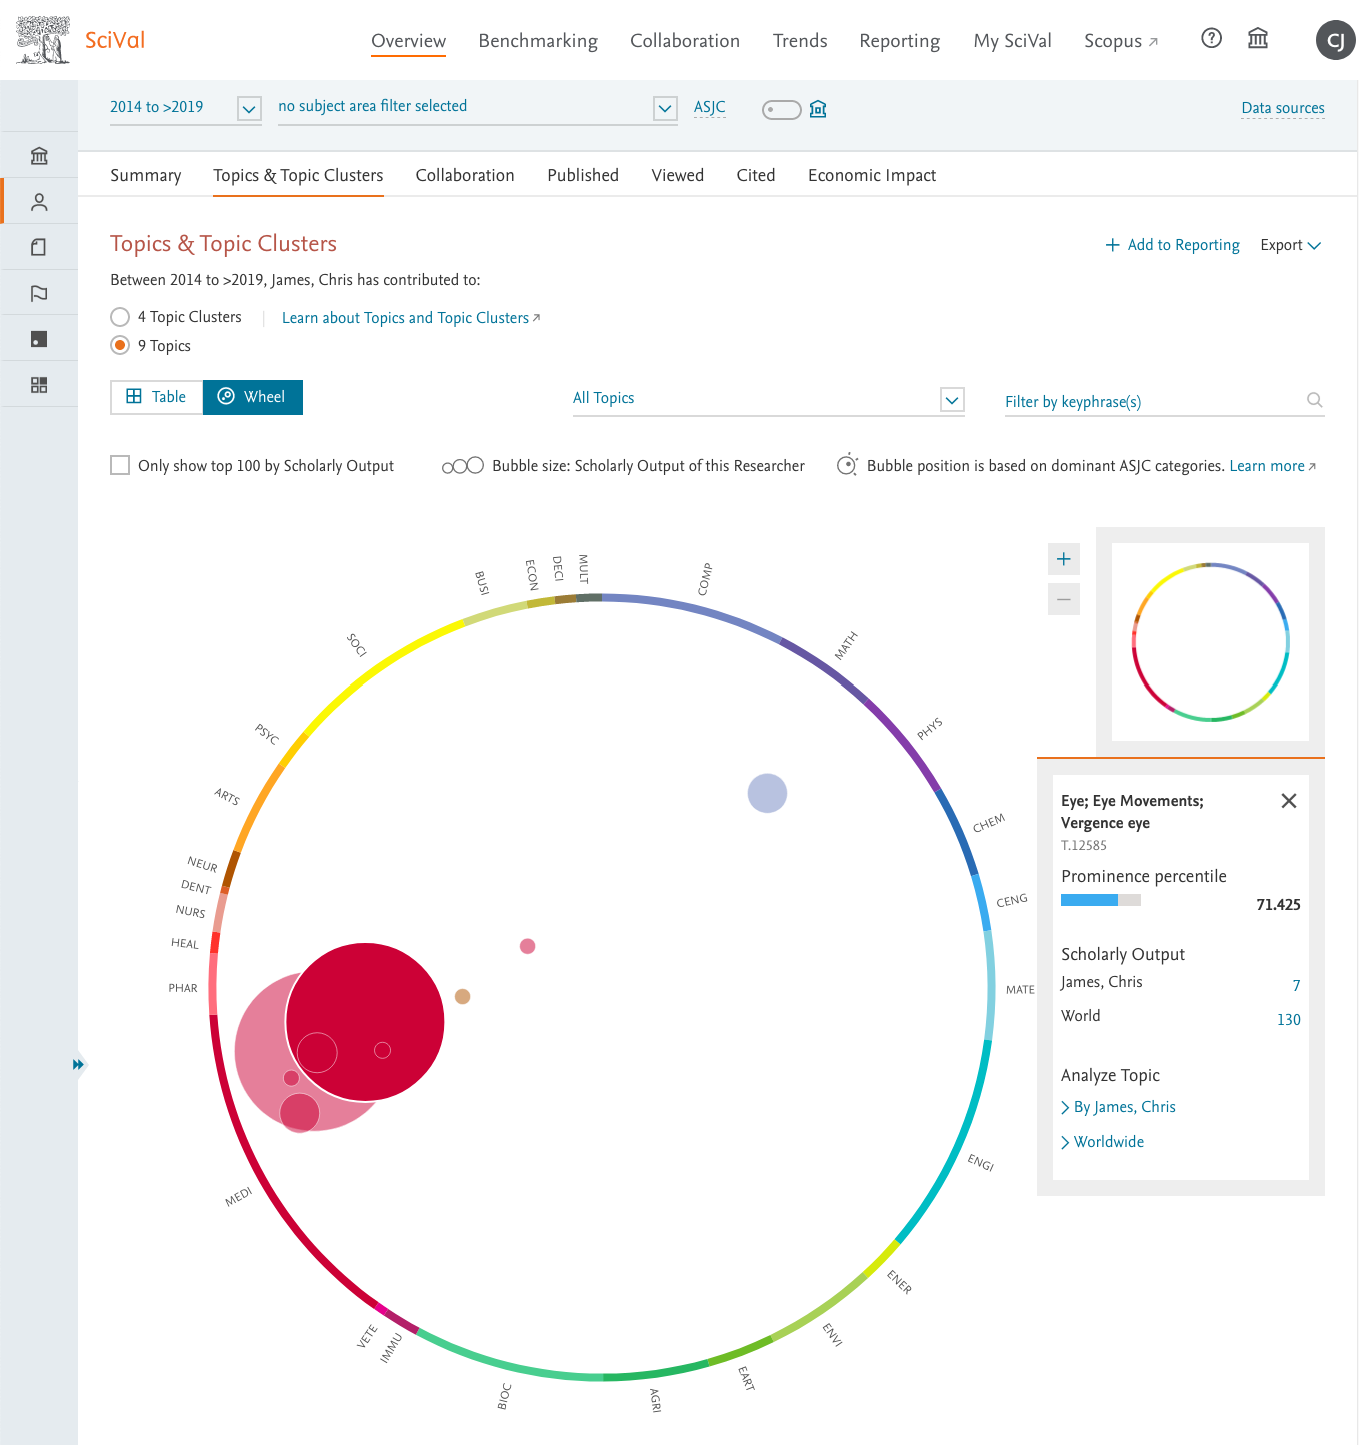1359x1445 pixels.
Task: Go to the Benchmarking menu
Action: point(538,41)
